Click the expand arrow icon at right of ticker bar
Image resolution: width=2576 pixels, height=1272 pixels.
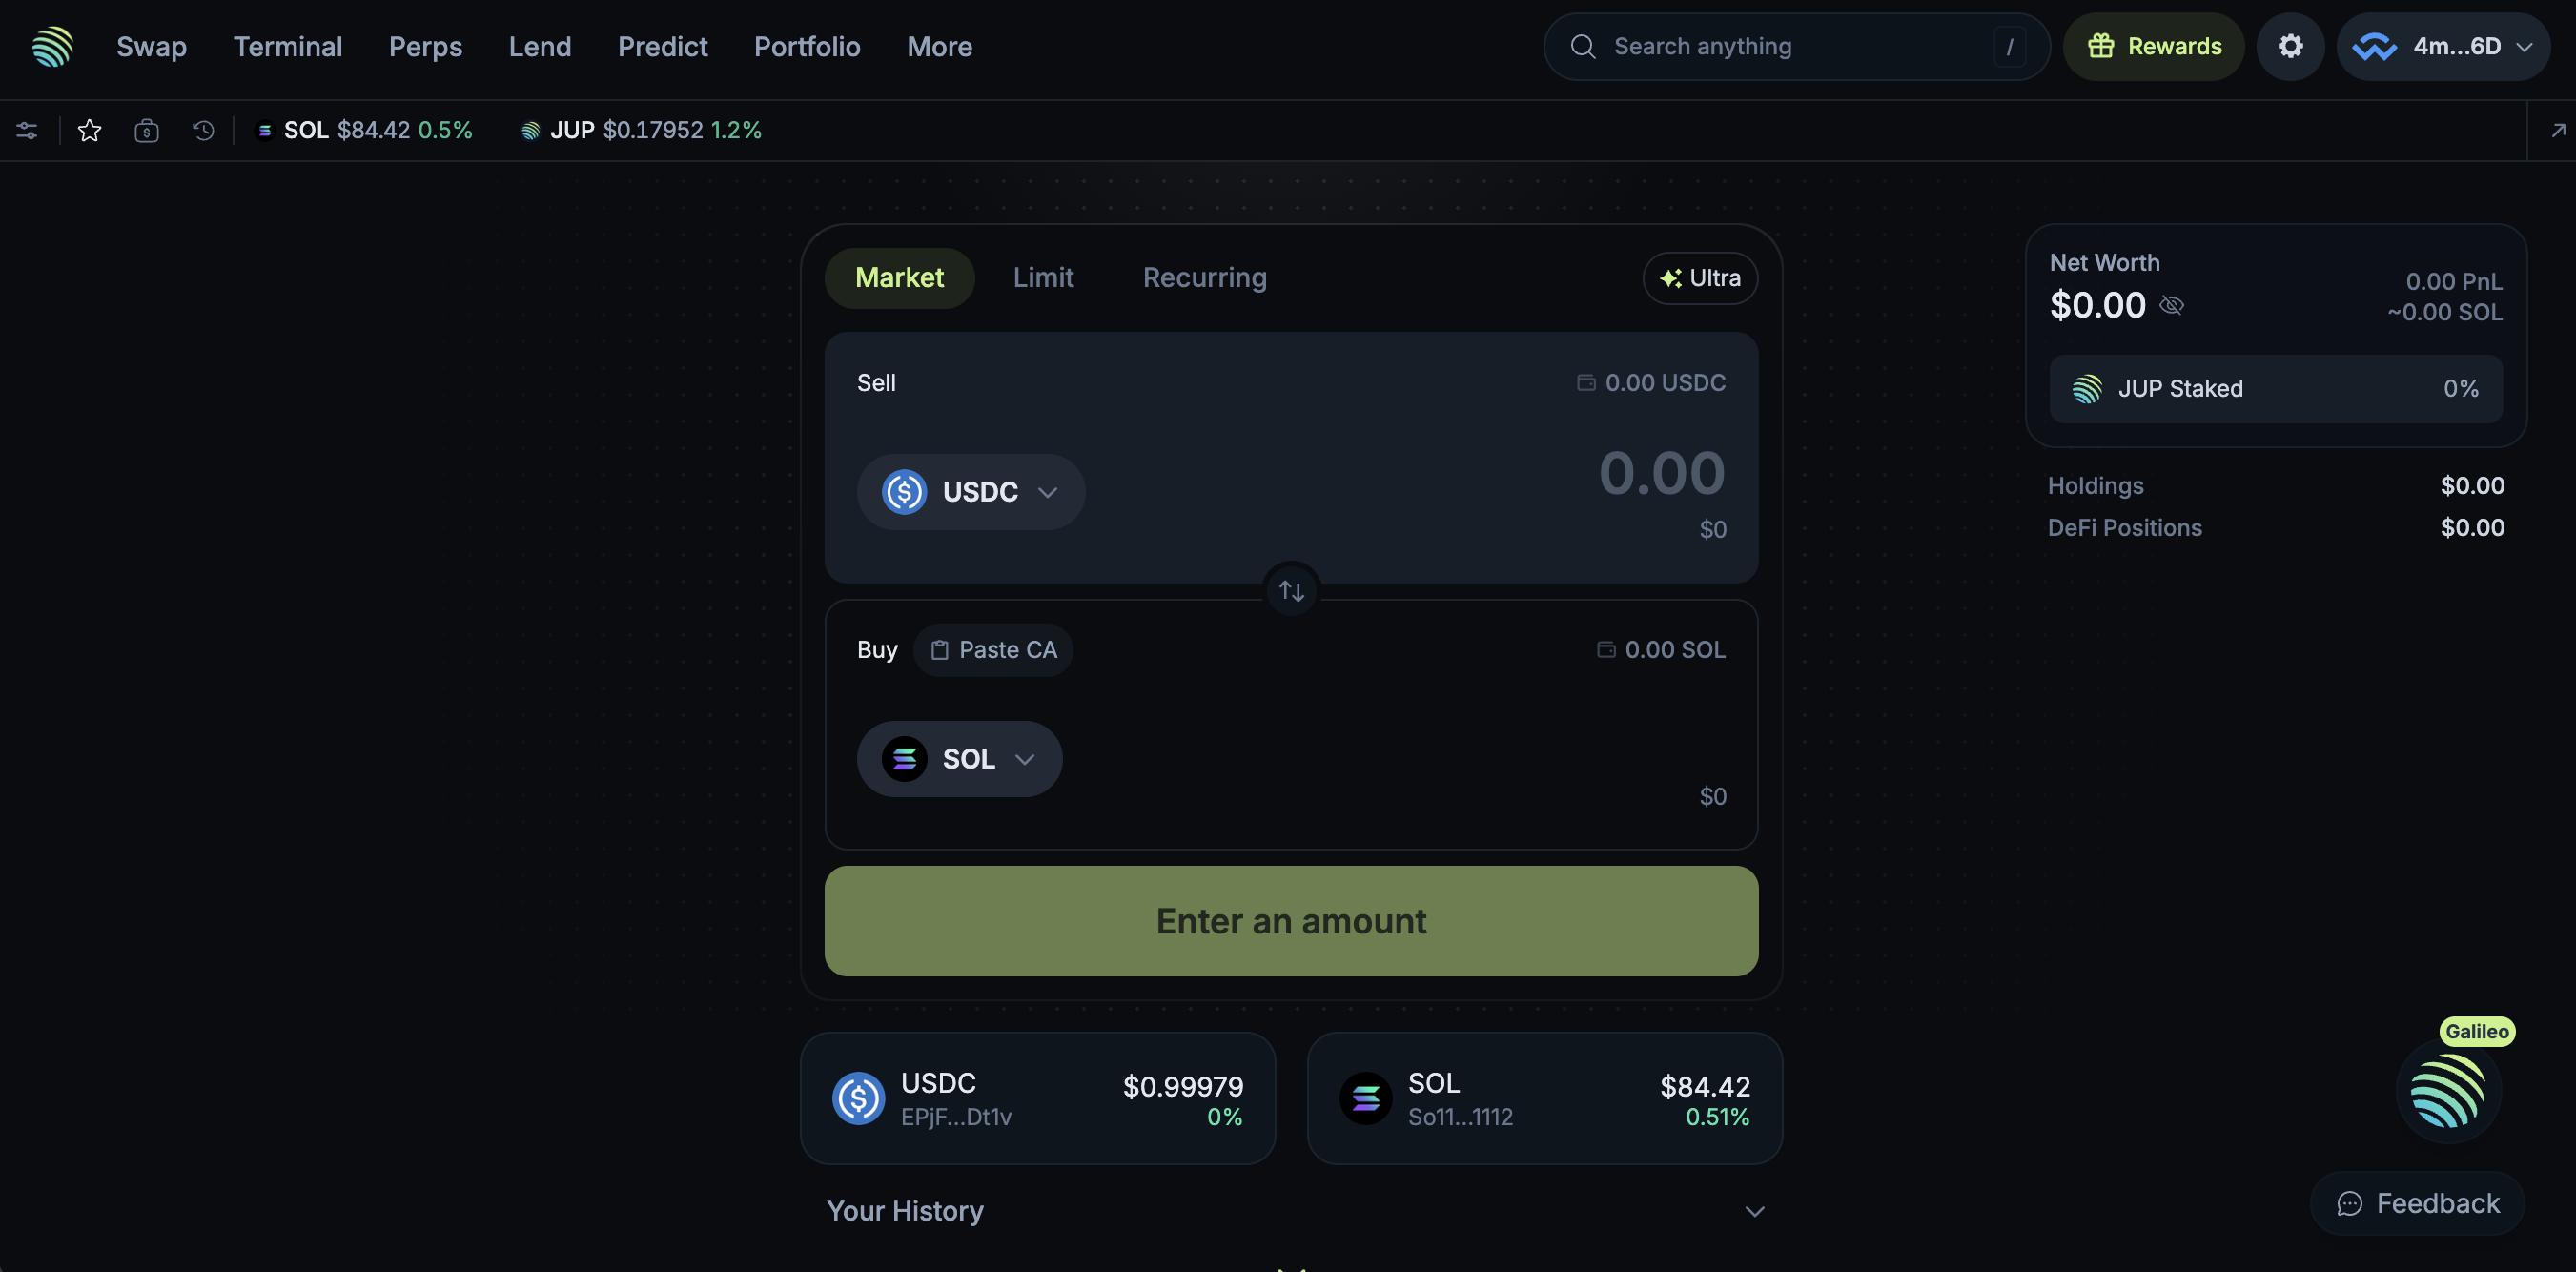pos(2558,130)
